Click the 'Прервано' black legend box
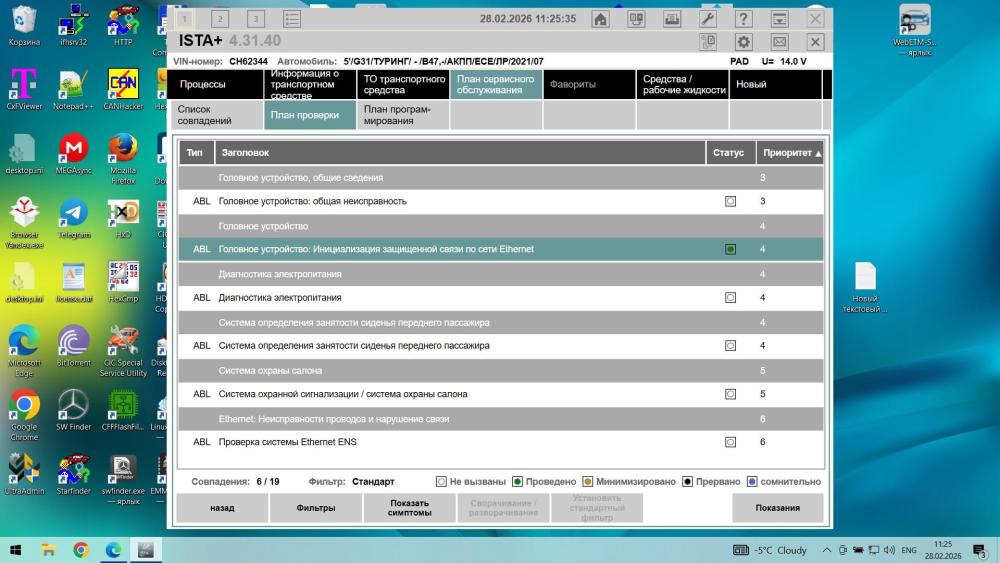The image size is (1000, 563). click(x=688, y=481)
